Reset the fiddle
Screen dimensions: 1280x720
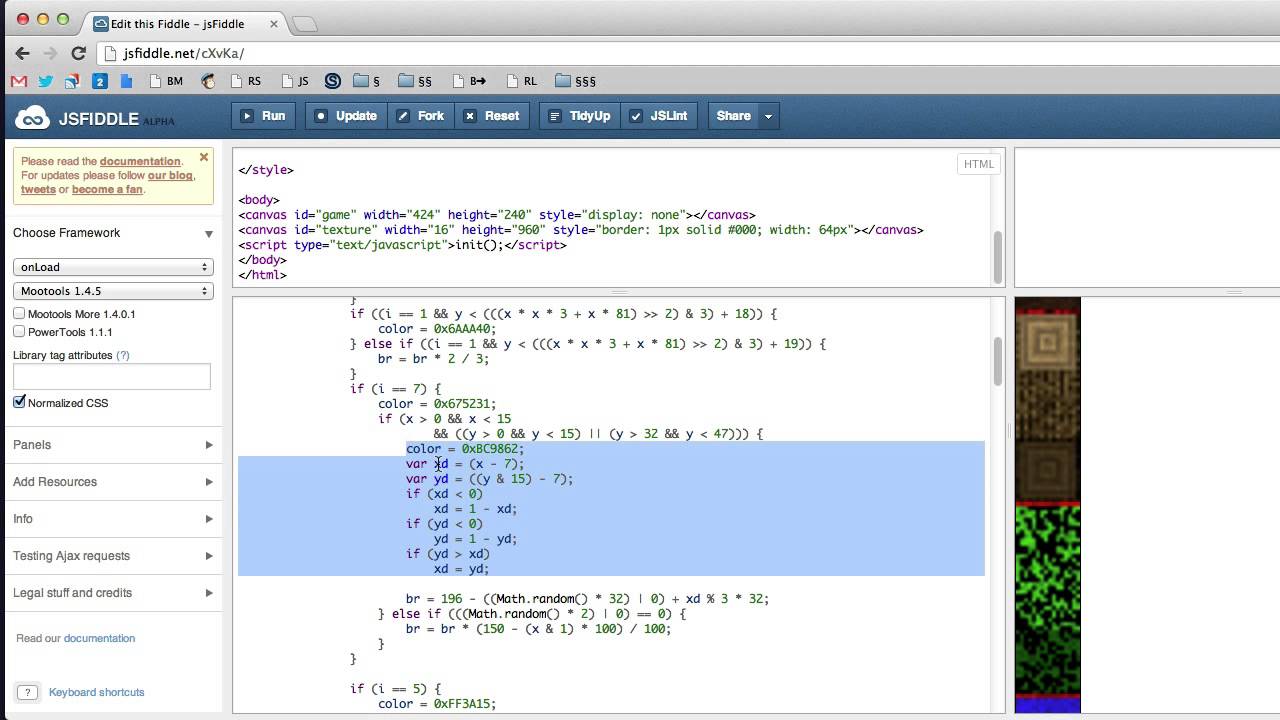point(492,116)
